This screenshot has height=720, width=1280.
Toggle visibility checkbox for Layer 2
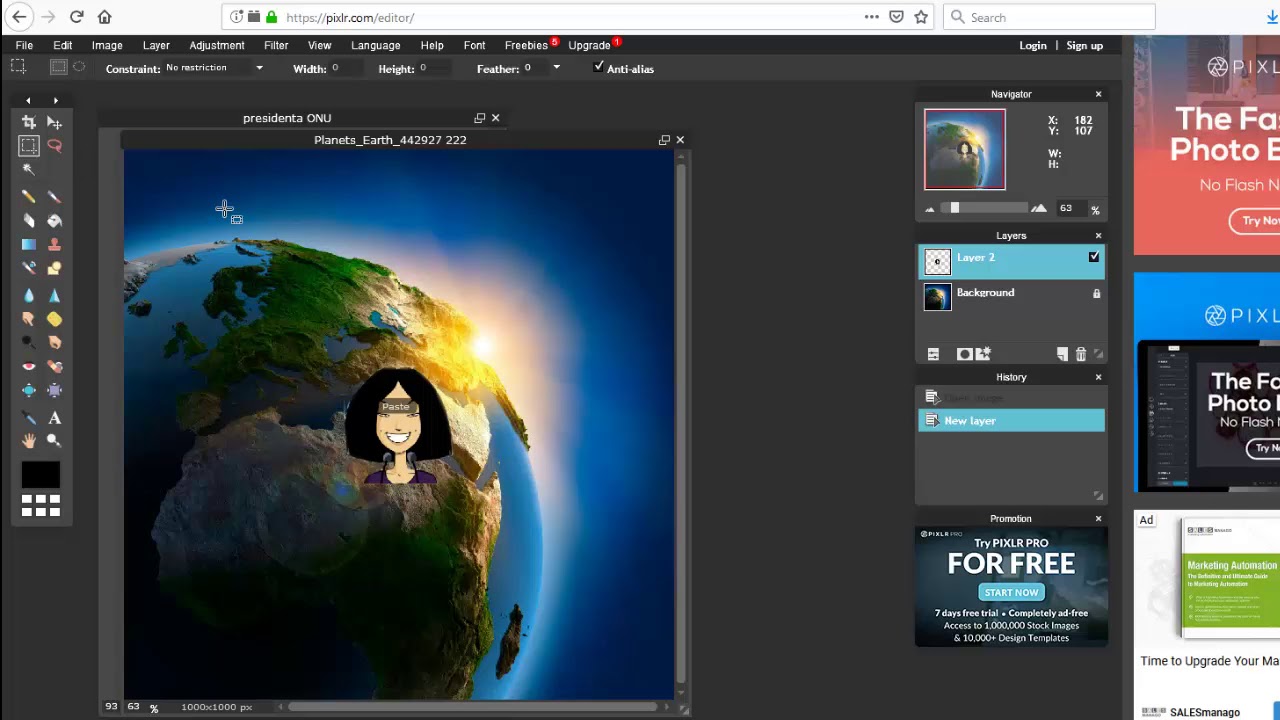[1094, 258]
